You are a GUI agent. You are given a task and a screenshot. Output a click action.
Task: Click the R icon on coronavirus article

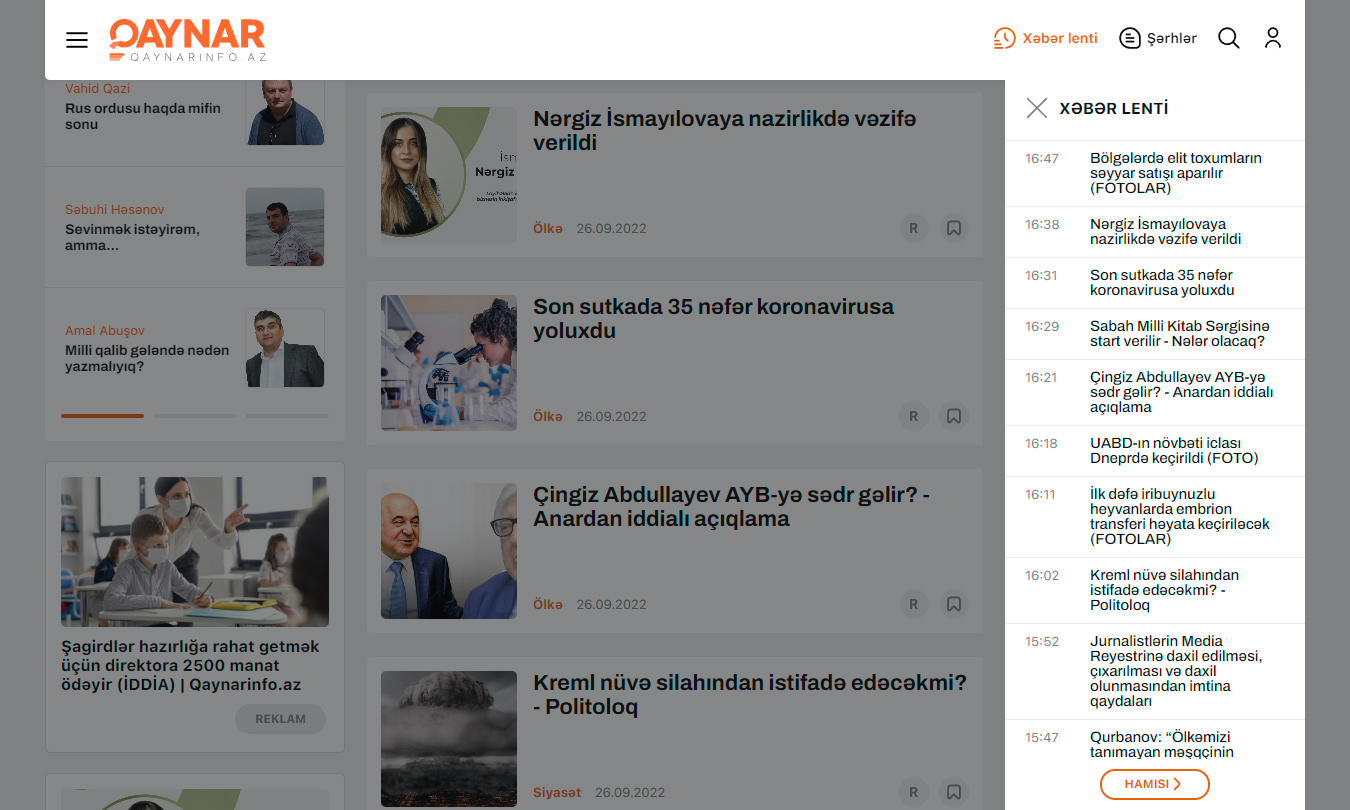913,416
